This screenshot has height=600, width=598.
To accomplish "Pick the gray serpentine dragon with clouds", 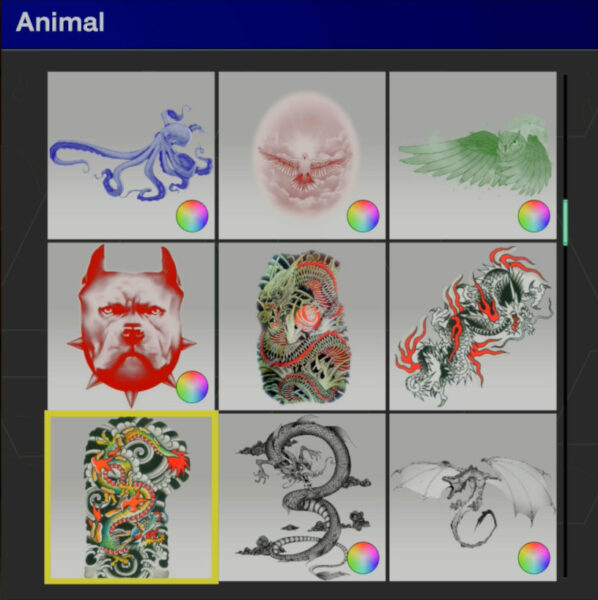I will (302, 497).
